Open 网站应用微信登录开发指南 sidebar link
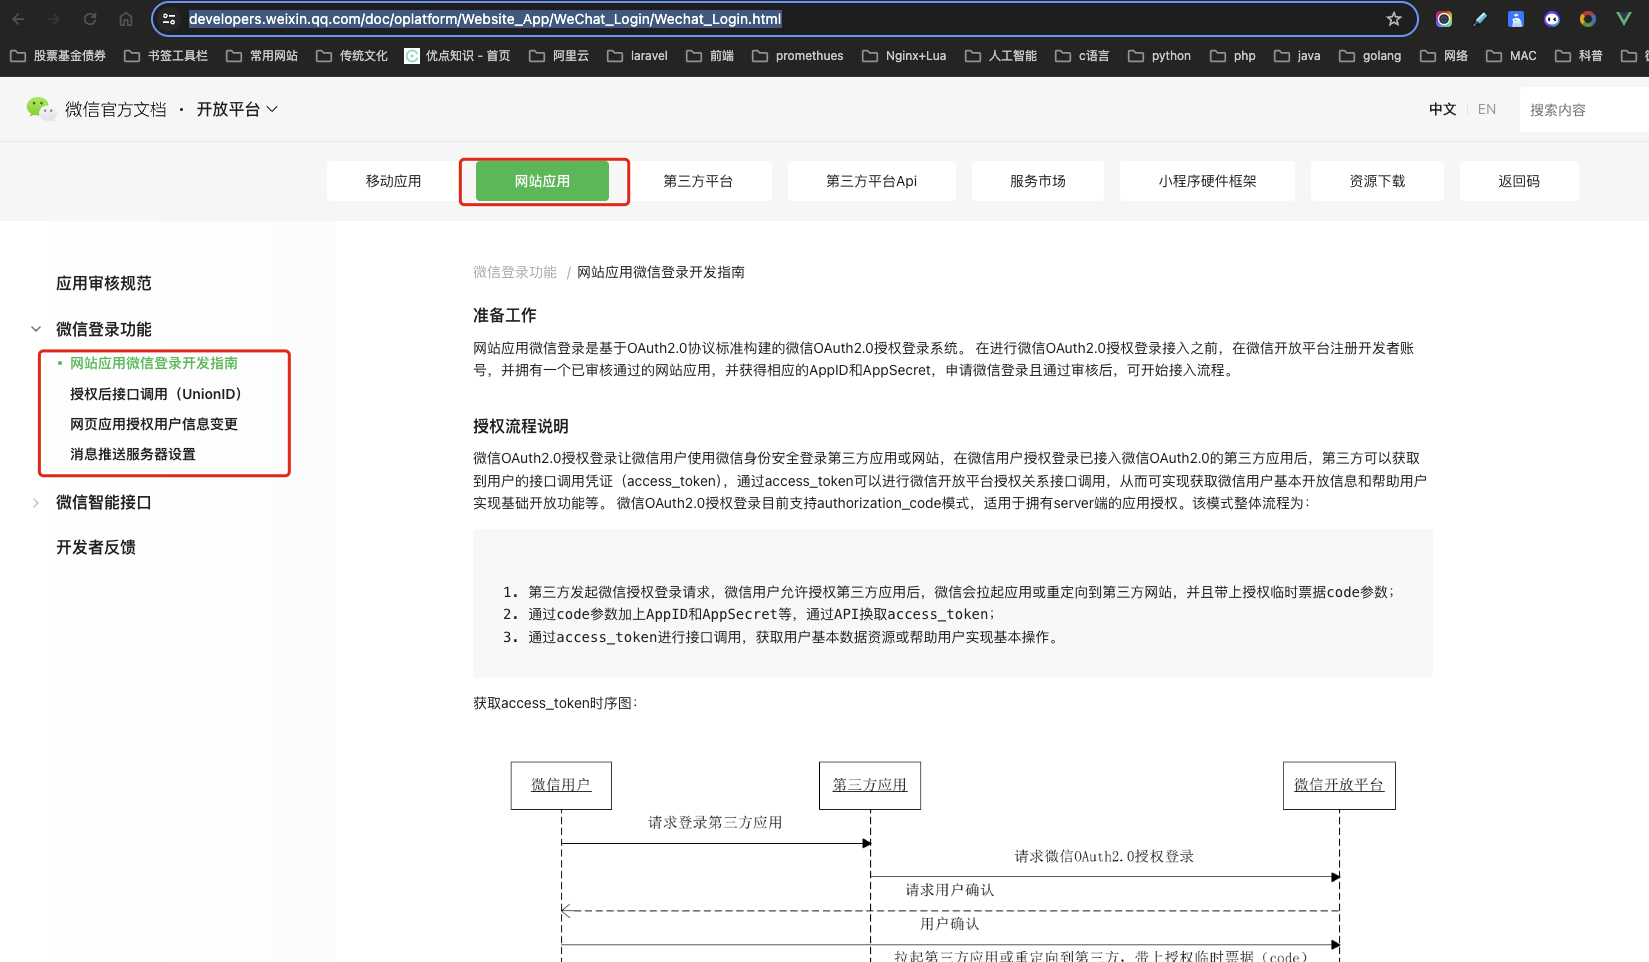This screenshot has height=962, width=1649. (154, 363)
